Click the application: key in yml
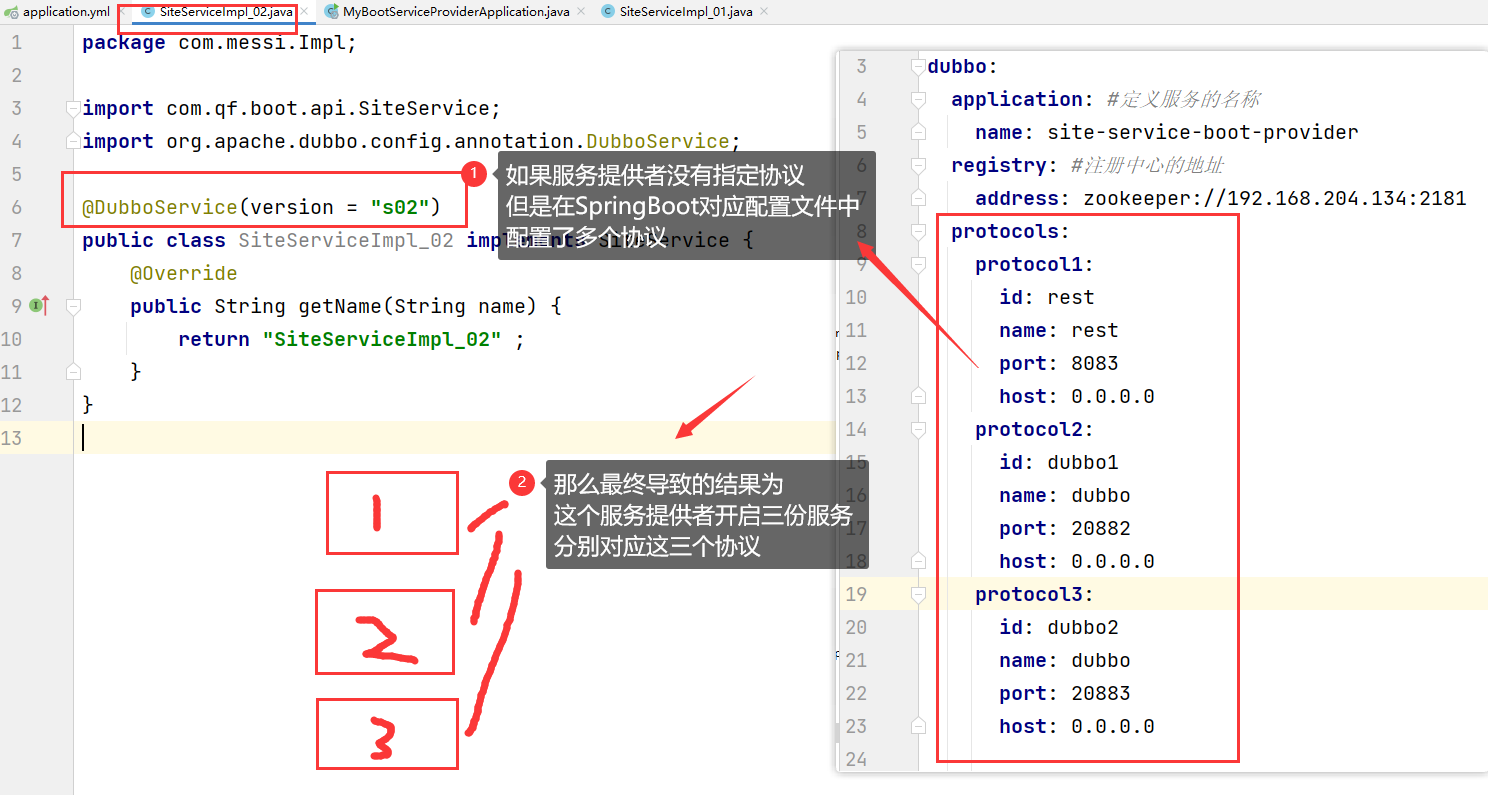Viewport: 1488px width, 795px height. click(1023, 99)
